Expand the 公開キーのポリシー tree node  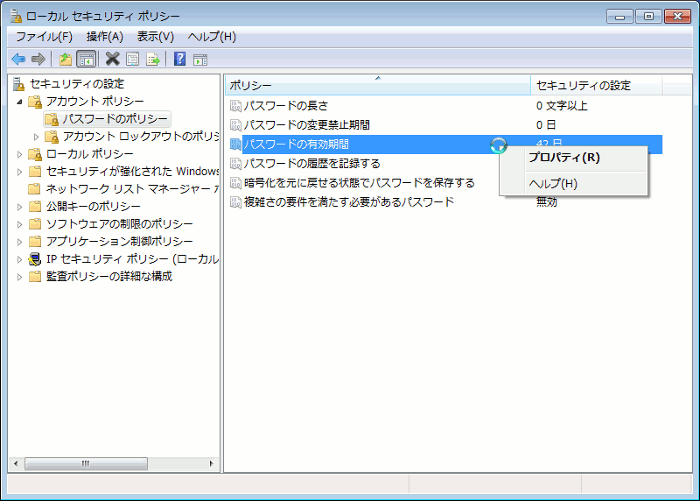(x=20, y=206)
